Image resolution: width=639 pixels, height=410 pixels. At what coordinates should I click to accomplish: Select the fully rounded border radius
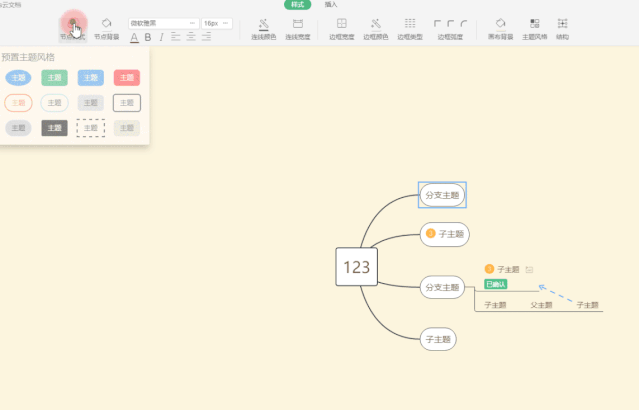click(463, 23)
